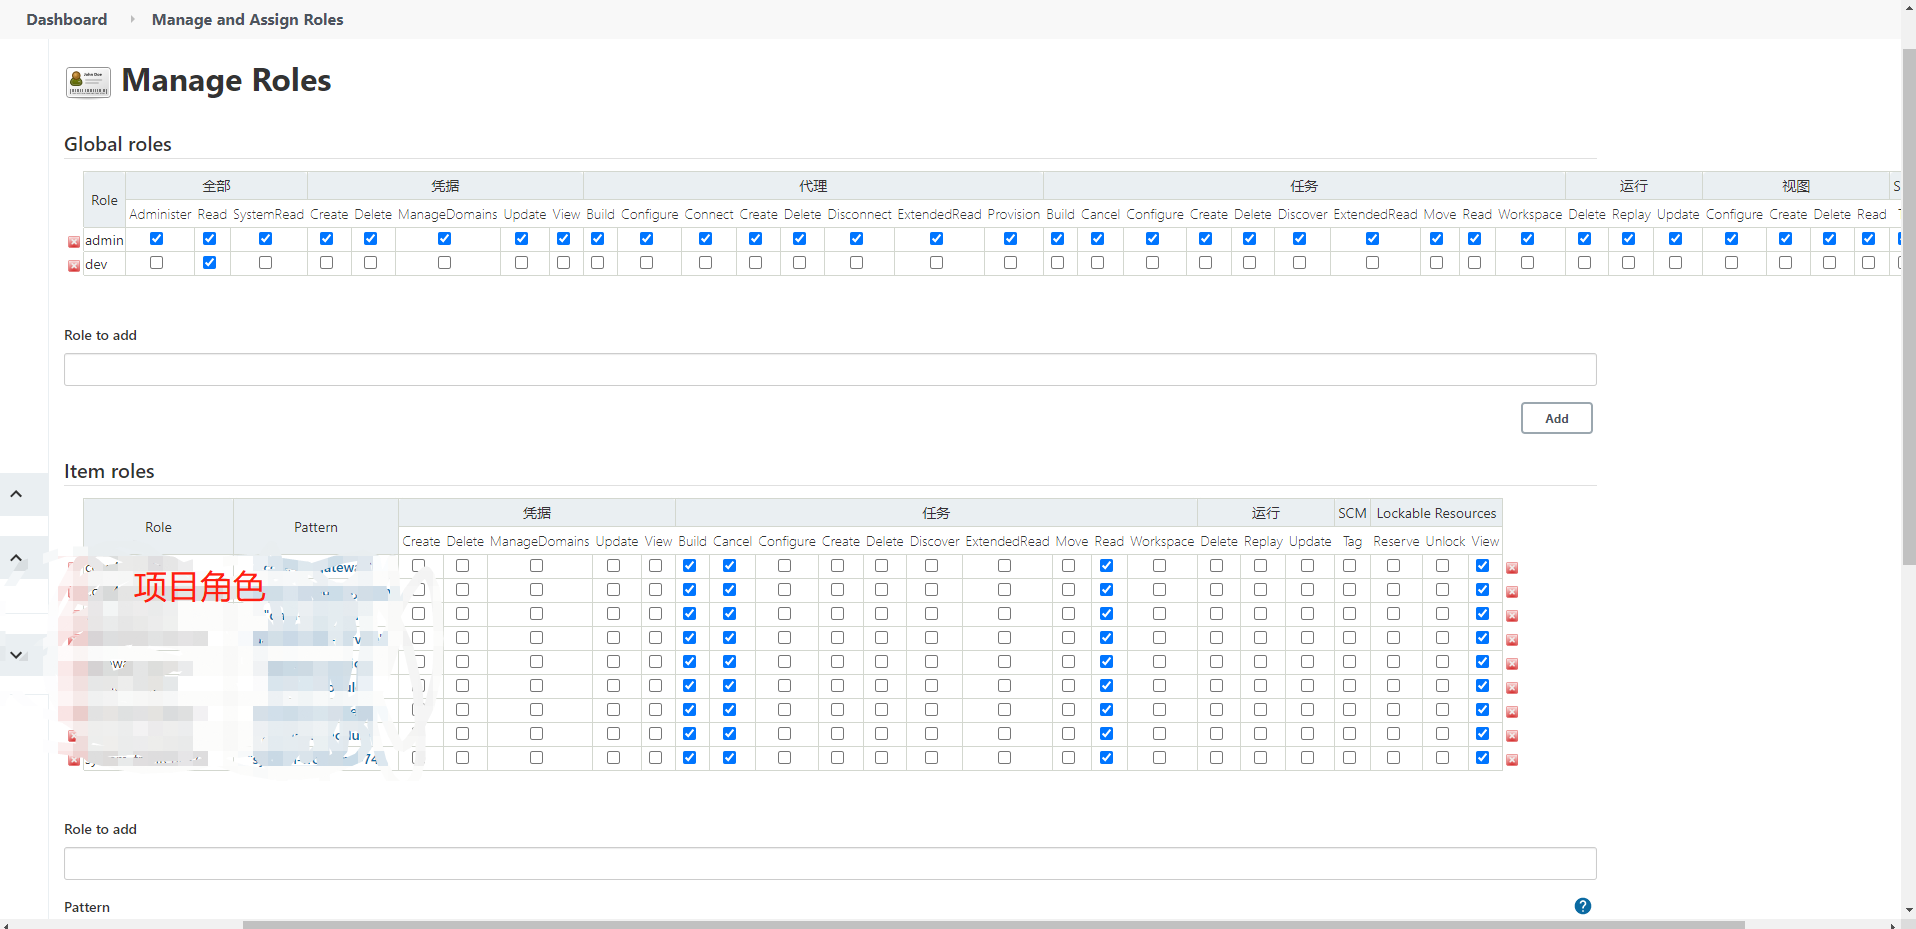Screen dimensions: 1916x929
Task: Click the admin role name
Action: [x=104, y=240]
